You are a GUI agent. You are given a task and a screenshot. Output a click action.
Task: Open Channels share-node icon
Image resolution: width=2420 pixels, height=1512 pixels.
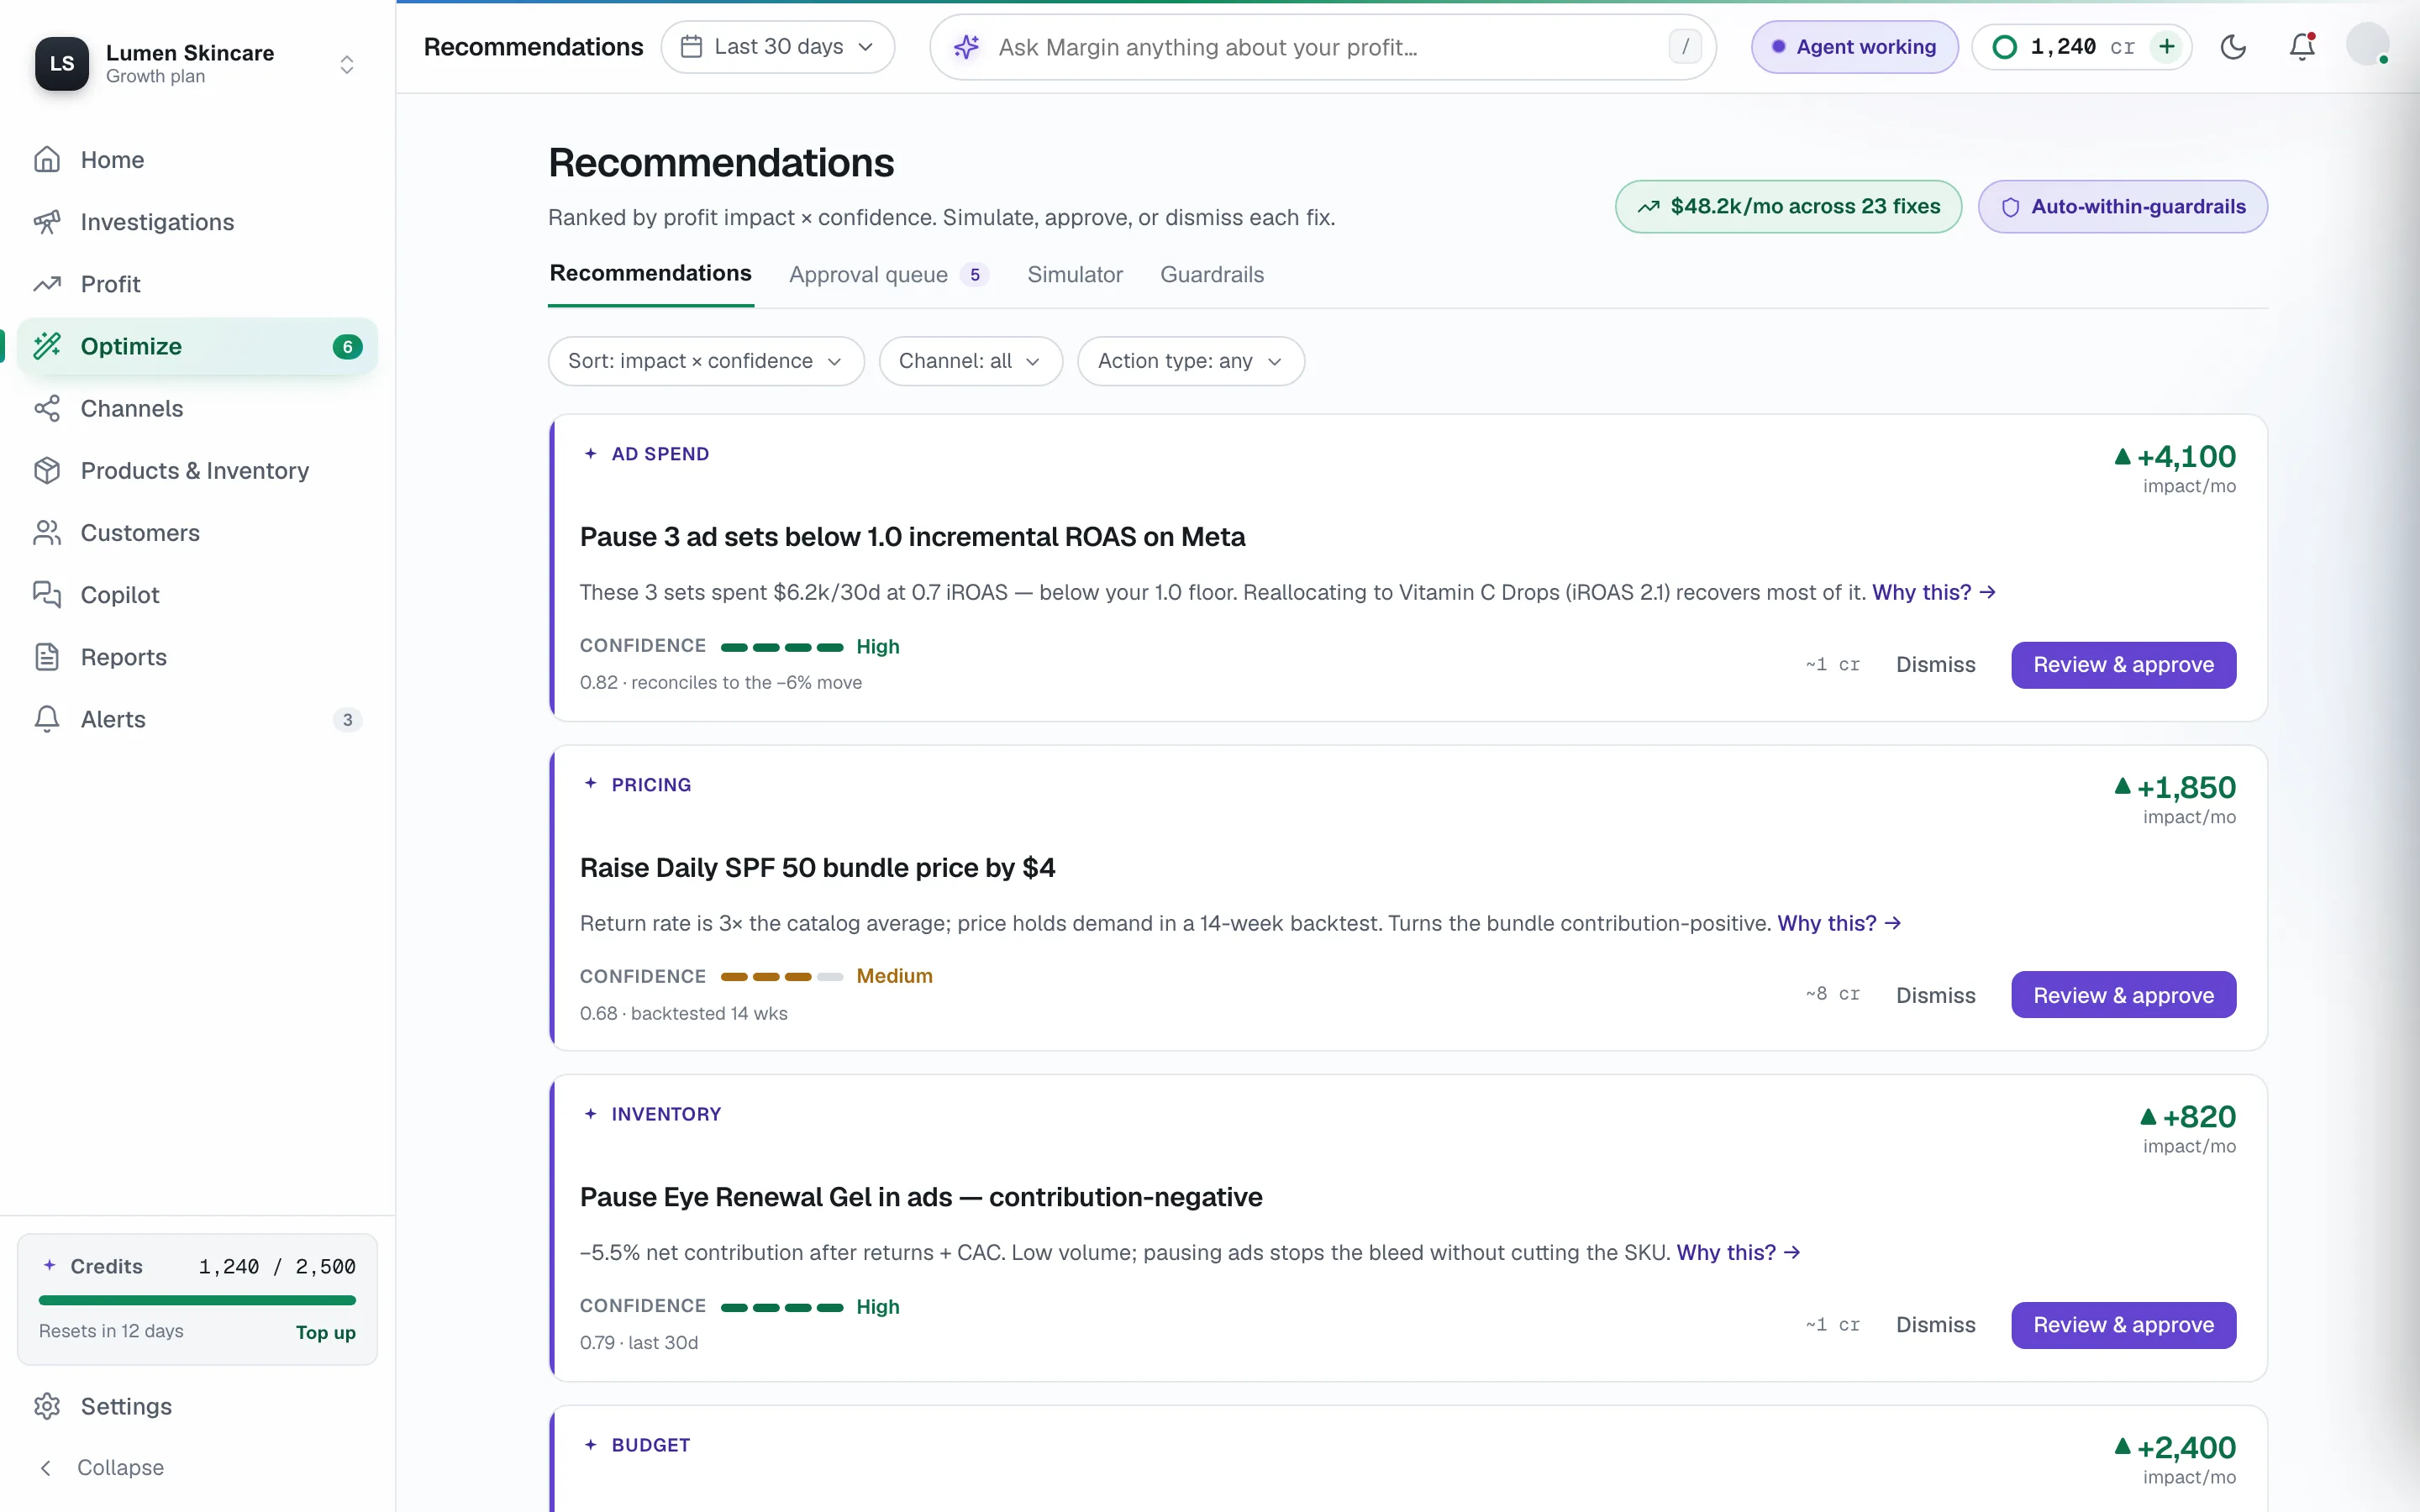pos(47,408)
